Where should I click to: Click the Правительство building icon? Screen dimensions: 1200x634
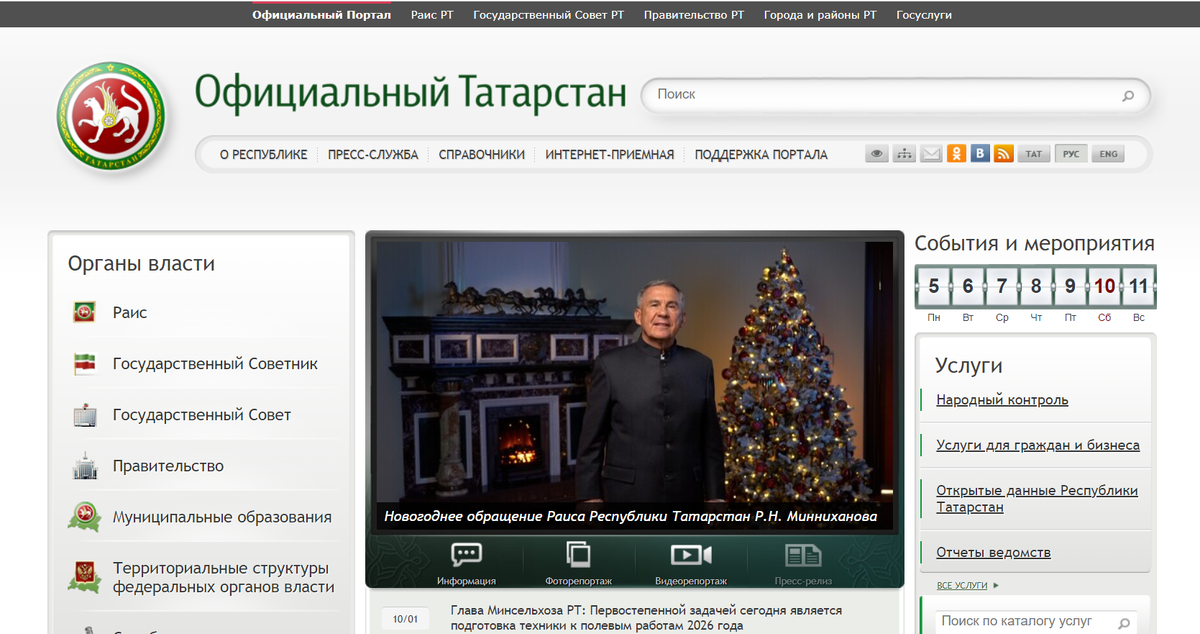point(84,466)
